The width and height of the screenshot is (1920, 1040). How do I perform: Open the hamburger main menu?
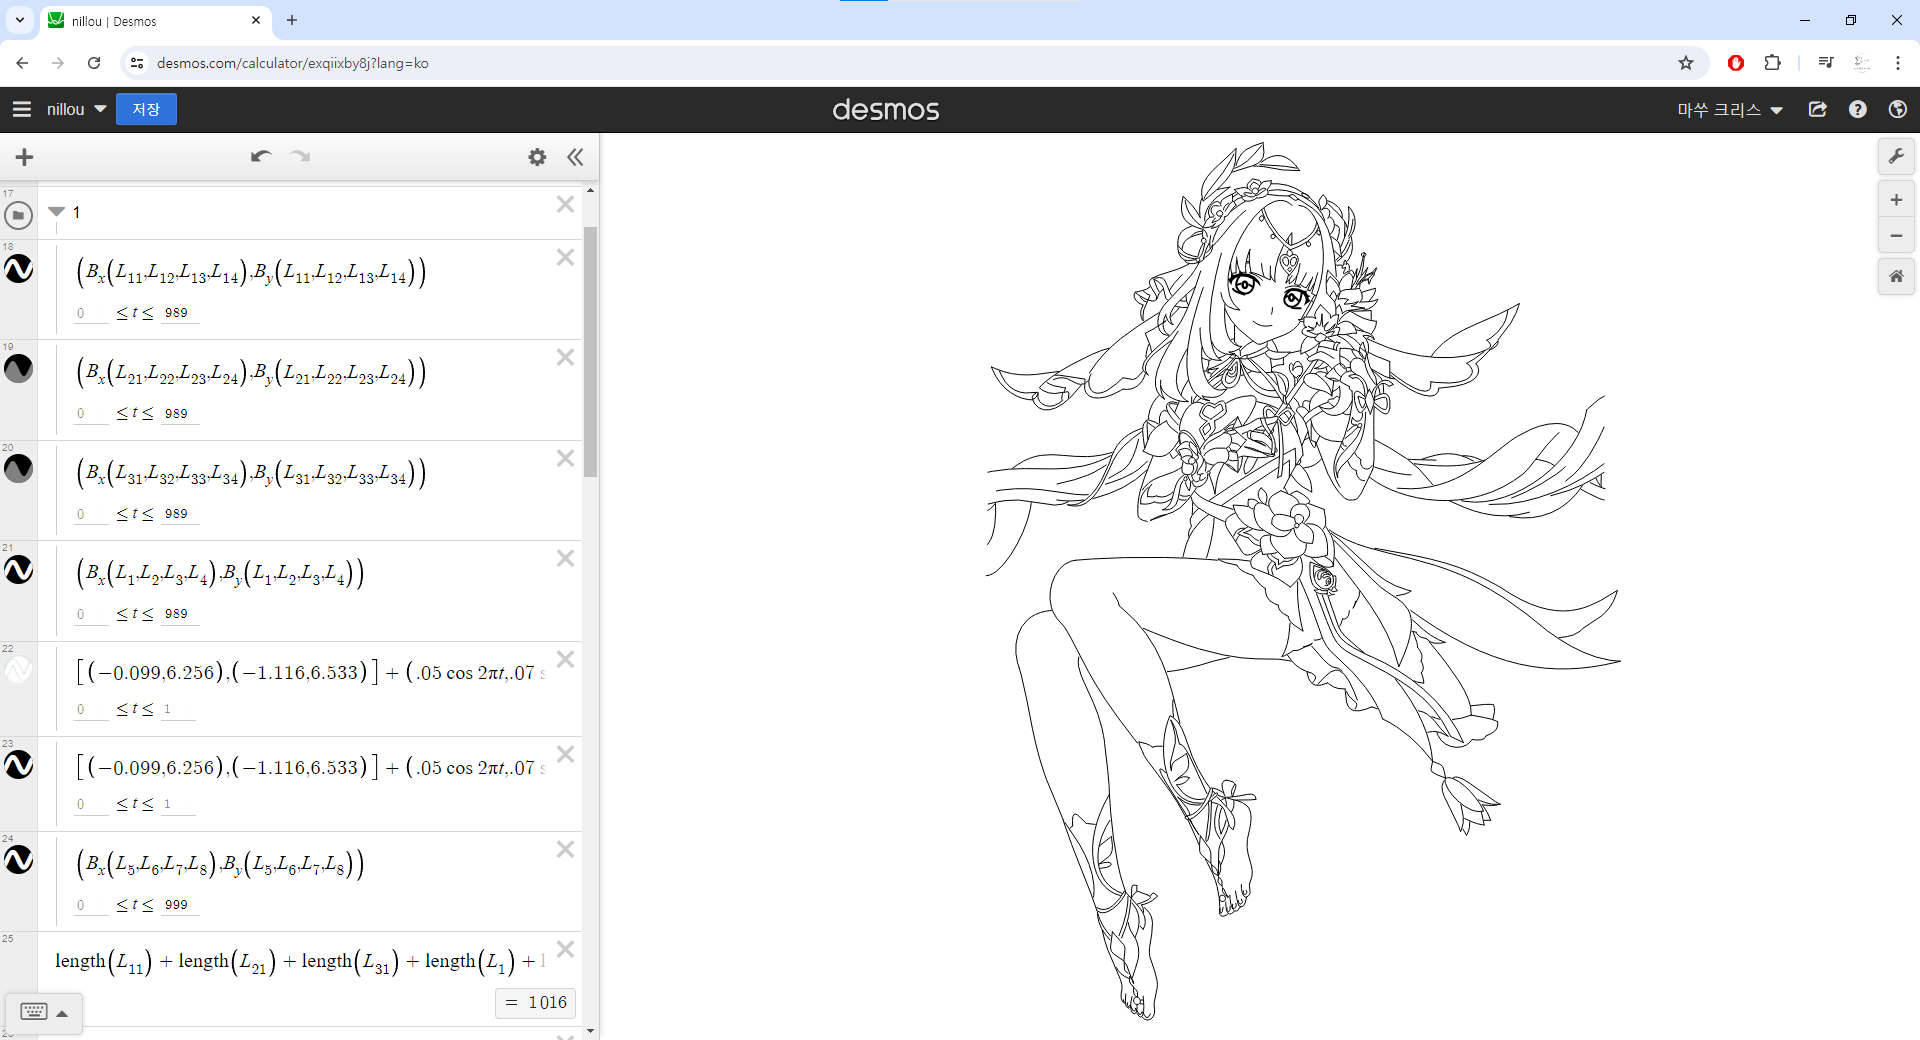tap(22, 109)
